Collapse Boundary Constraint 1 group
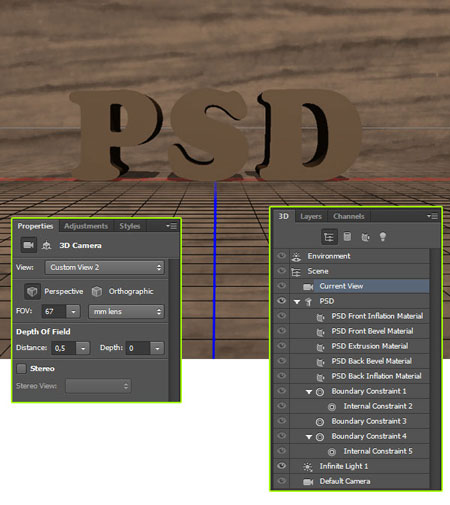Screen dimensions: 450x505 tap(309, 392)
